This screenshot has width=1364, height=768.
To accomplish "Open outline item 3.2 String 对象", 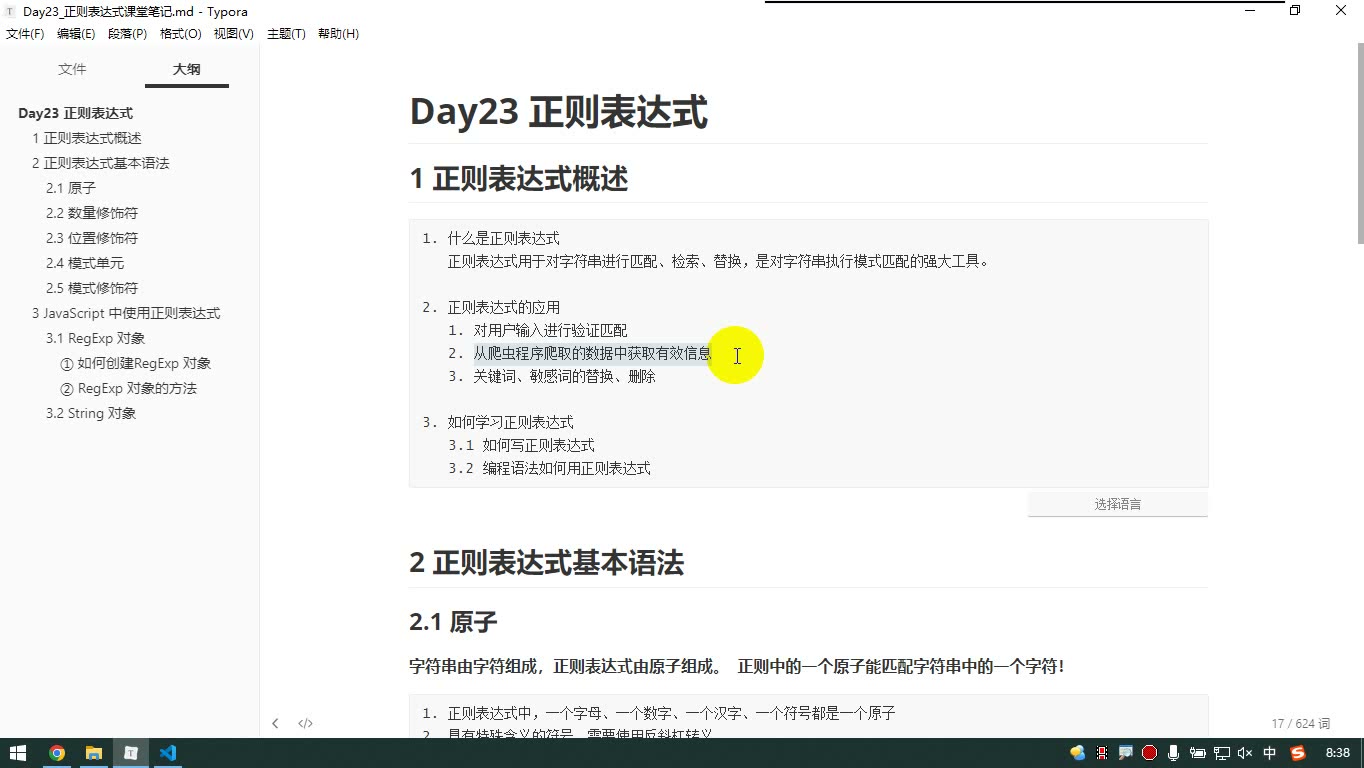I will [x=91, y=413].
